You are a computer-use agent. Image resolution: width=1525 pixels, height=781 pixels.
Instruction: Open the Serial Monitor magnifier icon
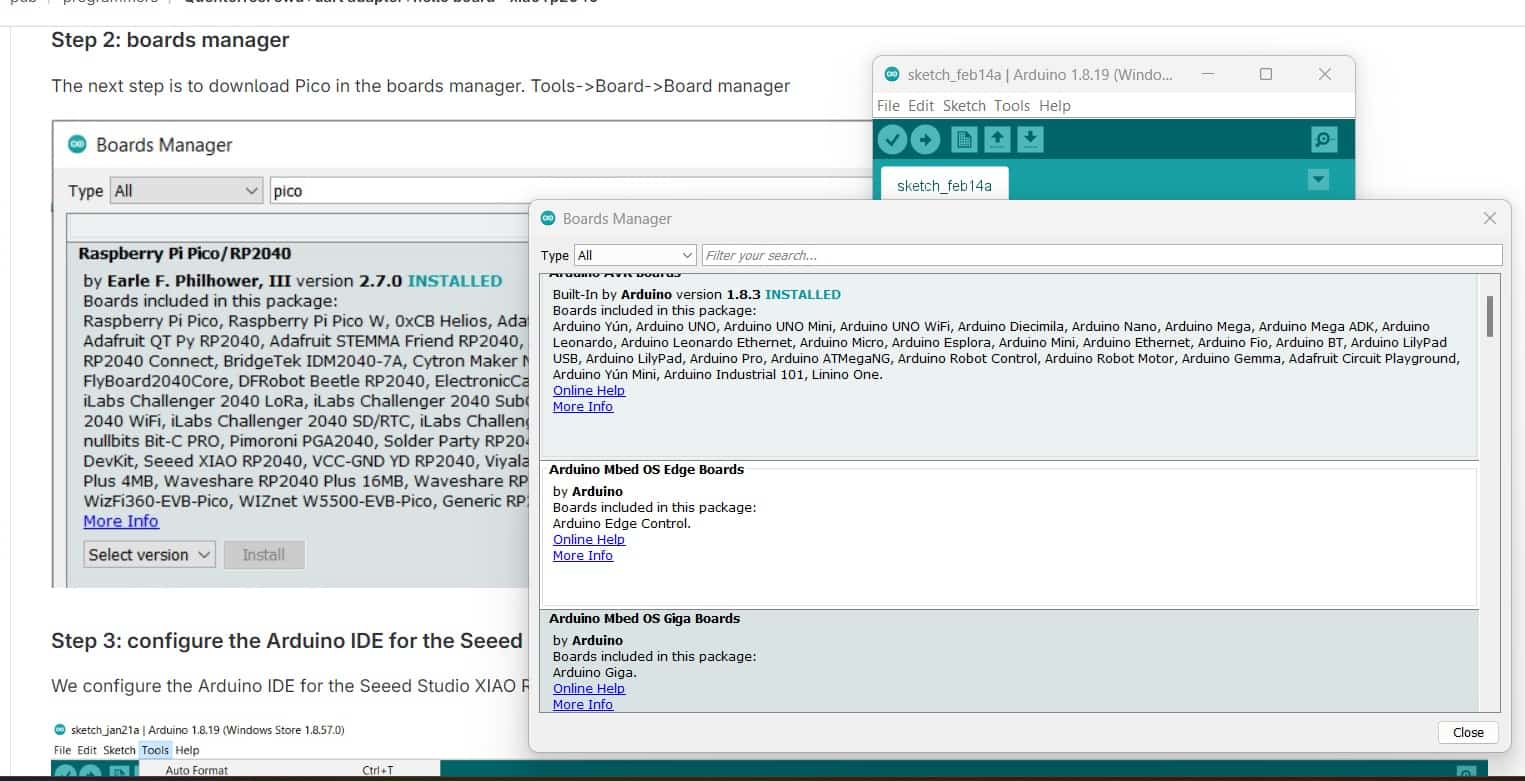click(x=1324, y=140)
